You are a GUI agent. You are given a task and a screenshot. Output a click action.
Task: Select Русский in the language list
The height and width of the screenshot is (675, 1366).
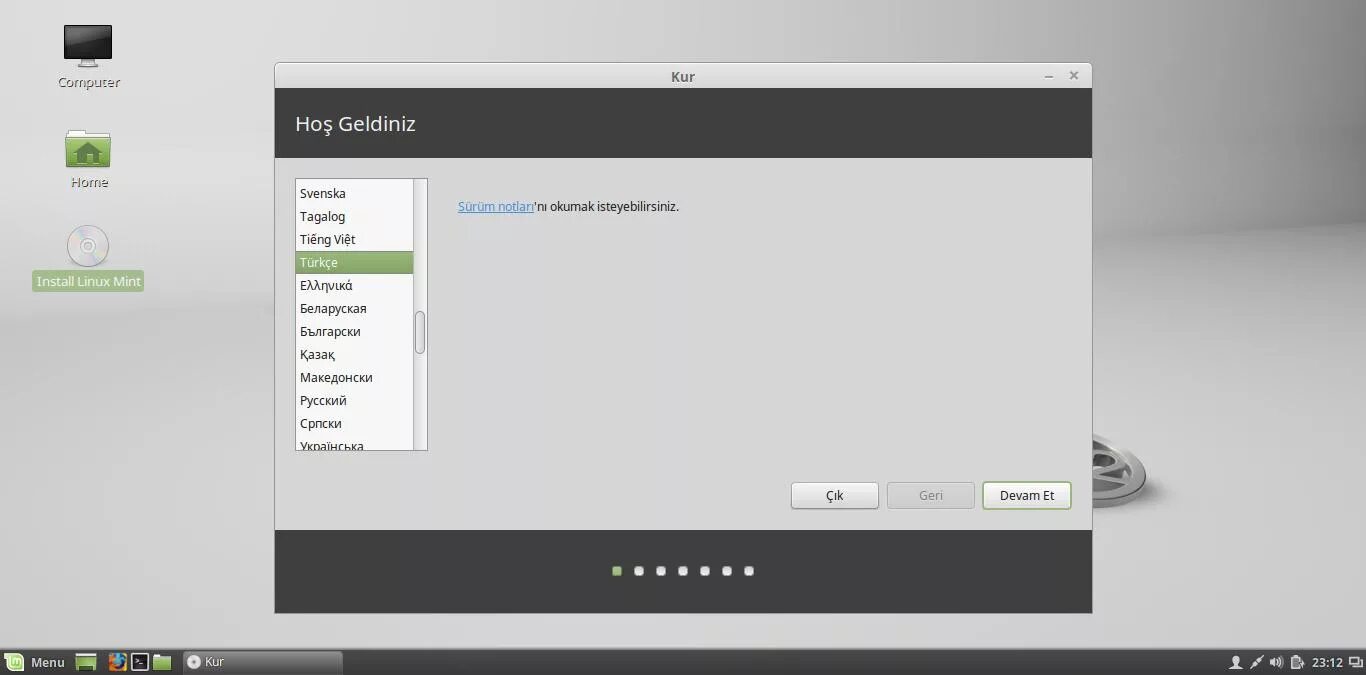(x=354, y=400)
